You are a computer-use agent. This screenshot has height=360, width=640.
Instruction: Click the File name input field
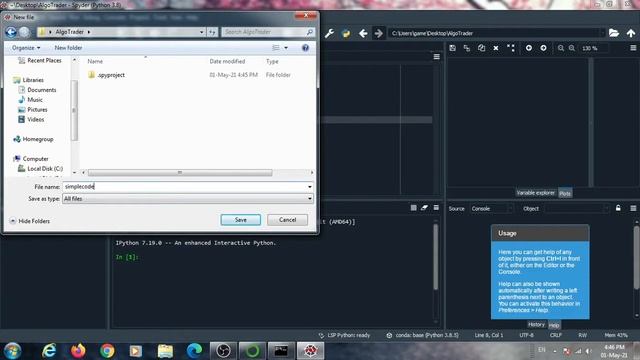[185, 187]
